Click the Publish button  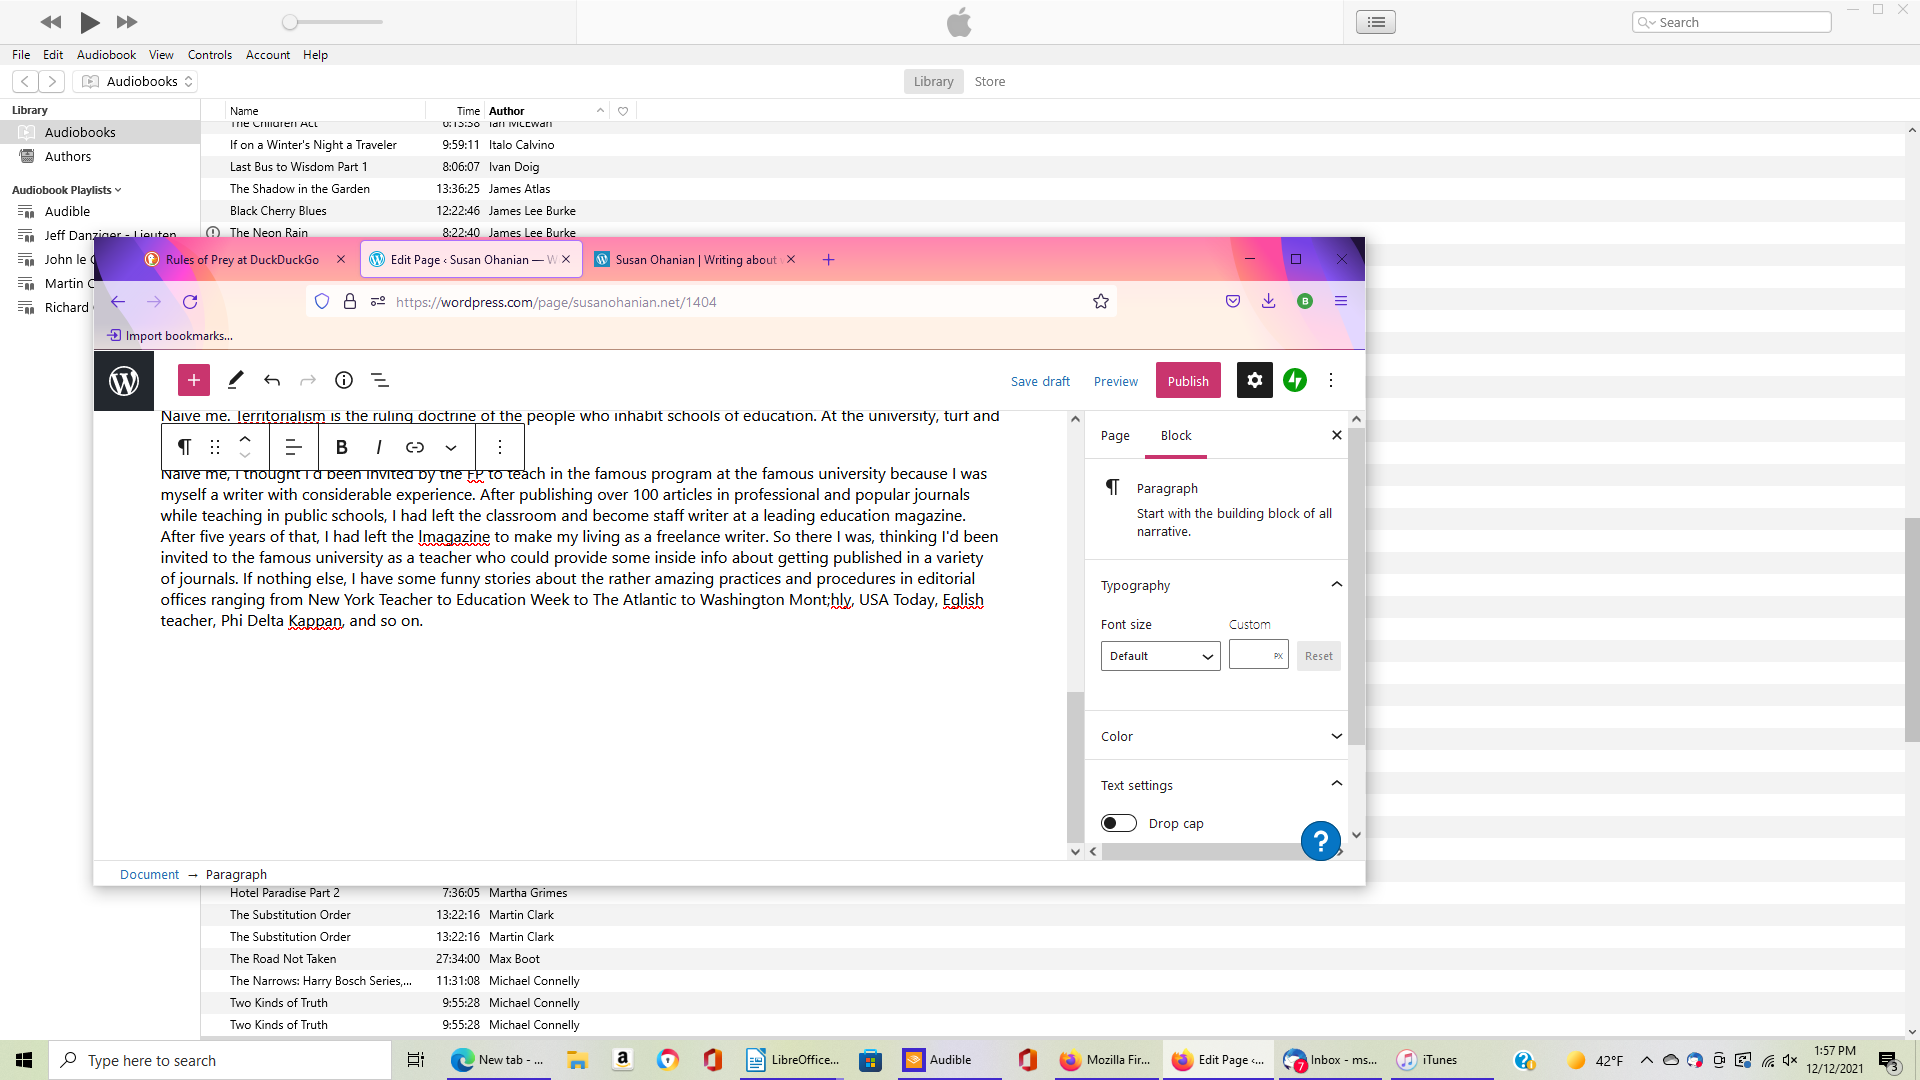tap(1188, 381)
